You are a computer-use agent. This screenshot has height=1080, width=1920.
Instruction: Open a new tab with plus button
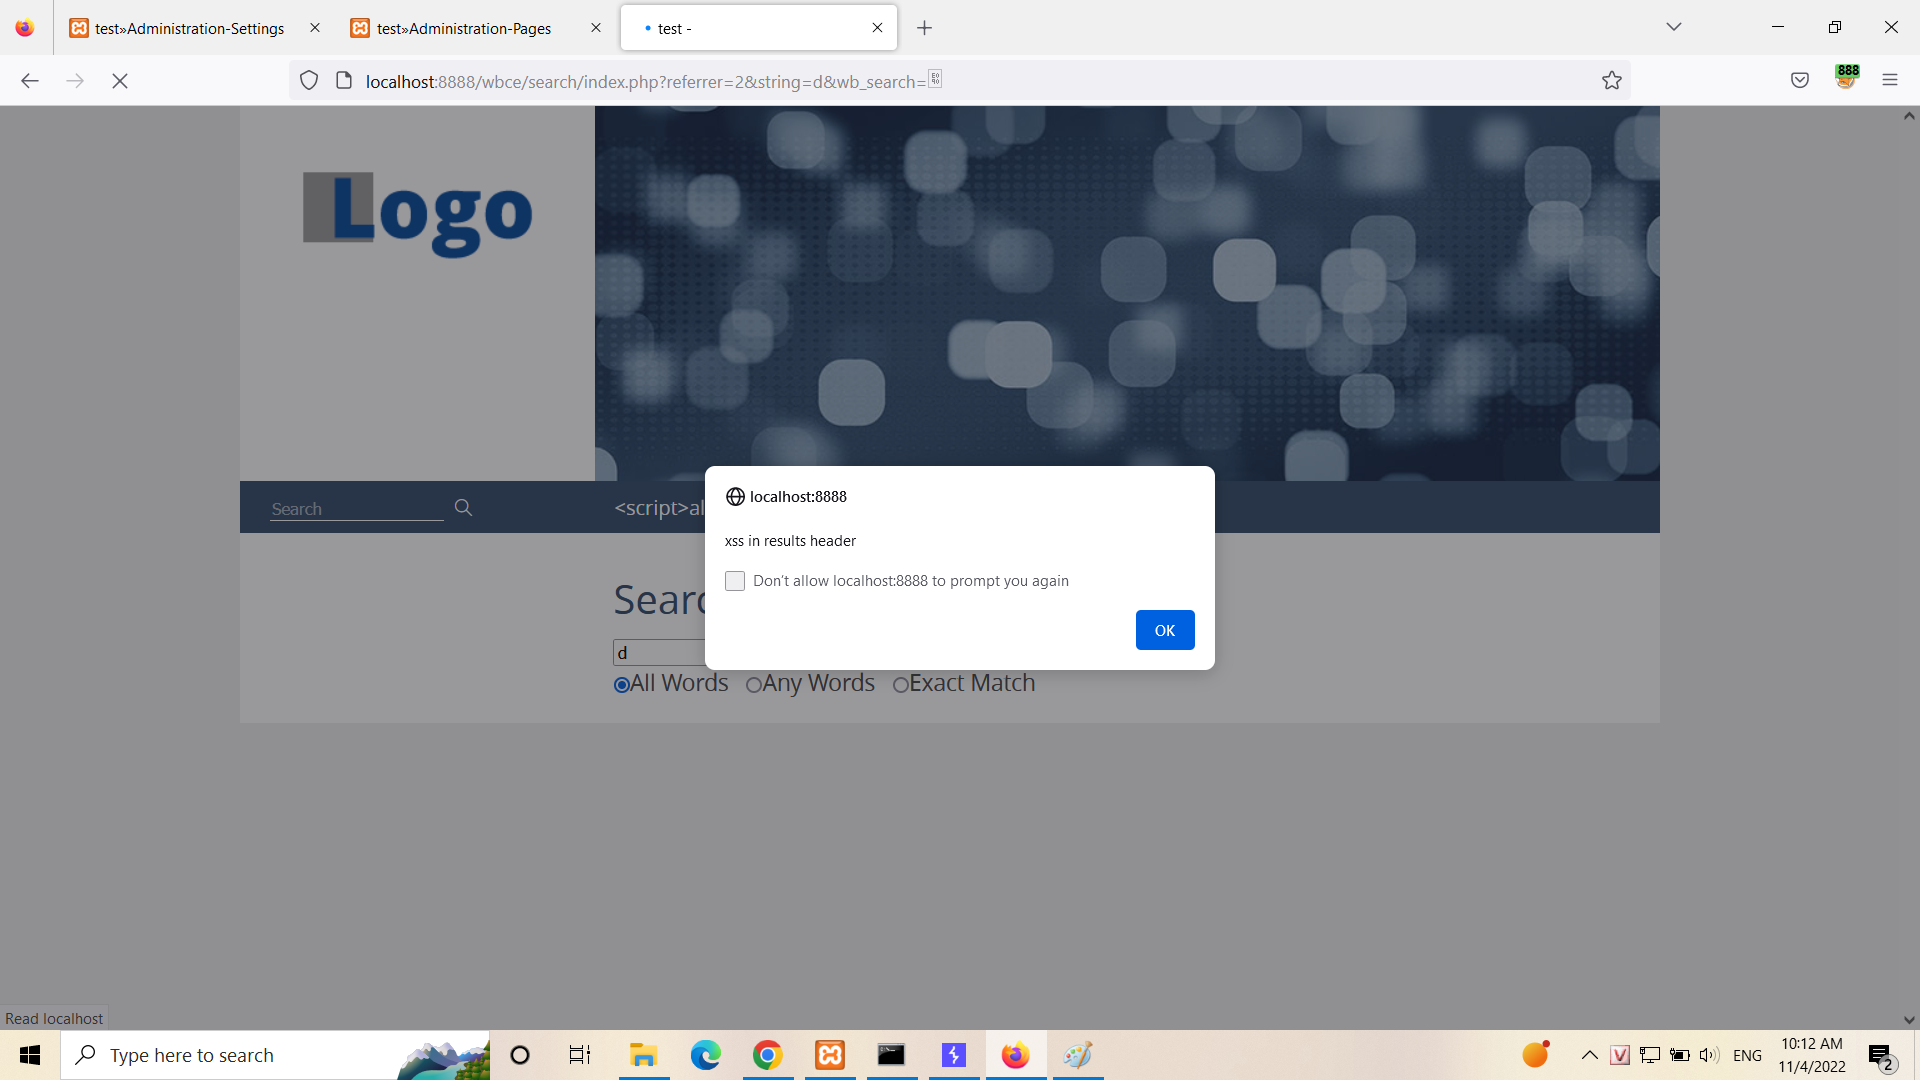pyautogui.click(x=924, y=28)
